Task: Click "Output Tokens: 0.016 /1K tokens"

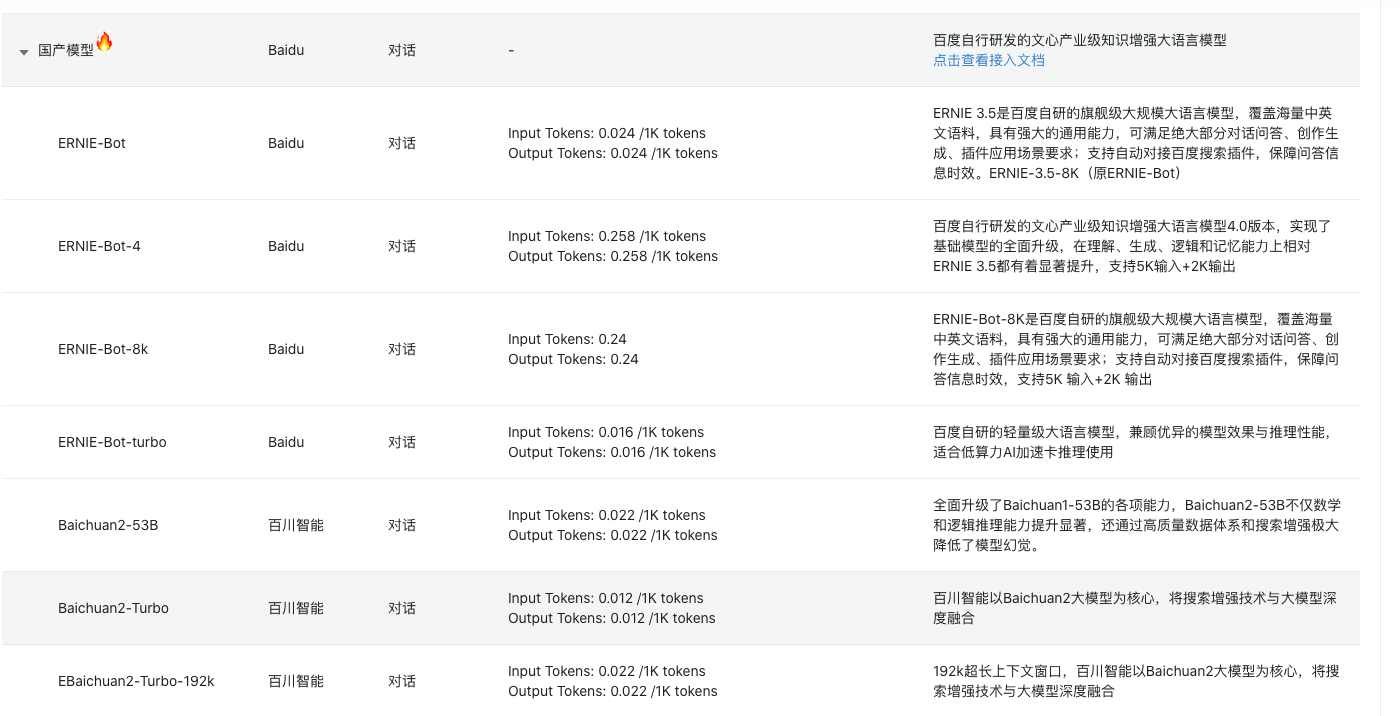Action: [x=612, y=452]
